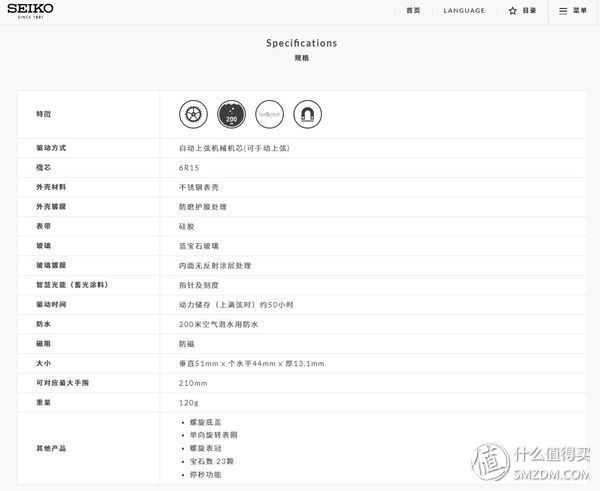
Task: Click the star icon beside 目录
Action: tap(512, 11)
